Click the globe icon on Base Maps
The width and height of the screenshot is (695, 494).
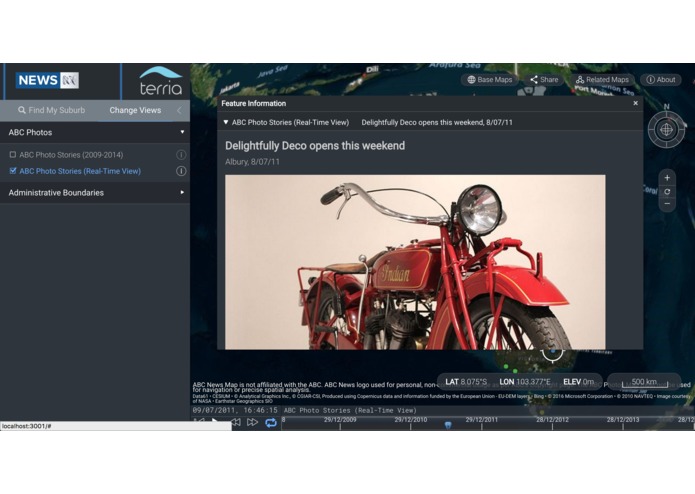[471, 80]
